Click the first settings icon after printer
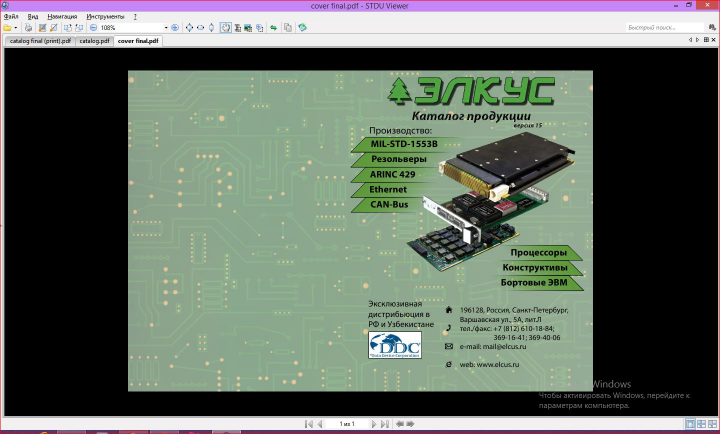 [x=42, y=28]
